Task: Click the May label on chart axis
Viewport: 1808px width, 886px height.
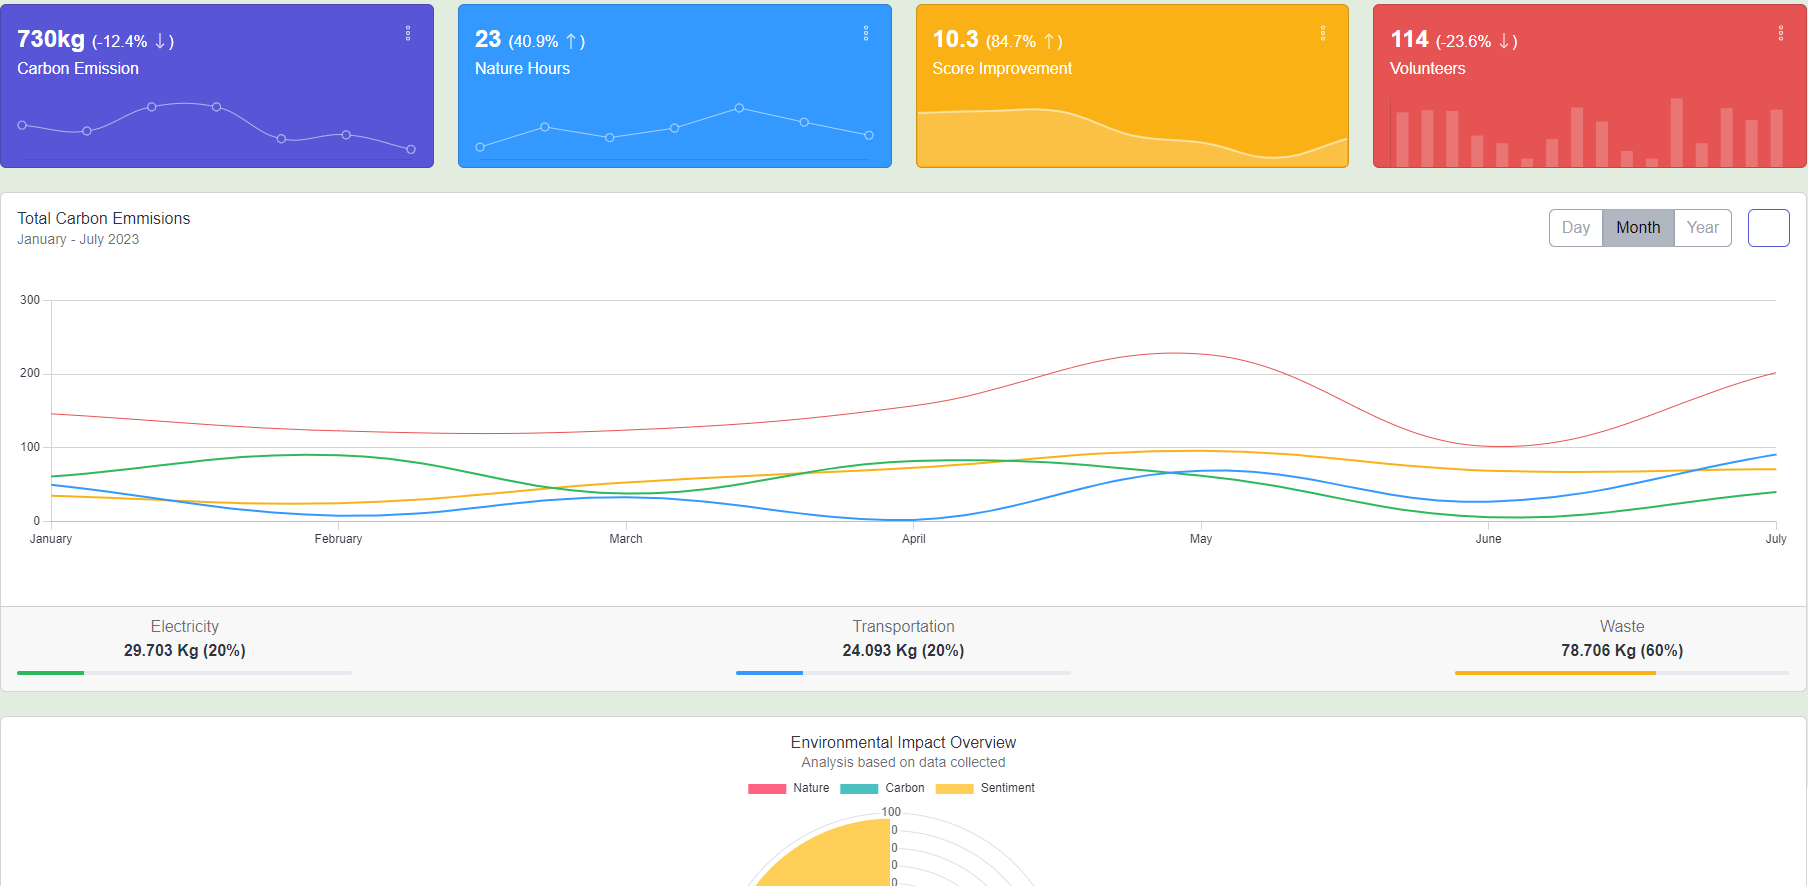Action: click(x=1201, y=539)
